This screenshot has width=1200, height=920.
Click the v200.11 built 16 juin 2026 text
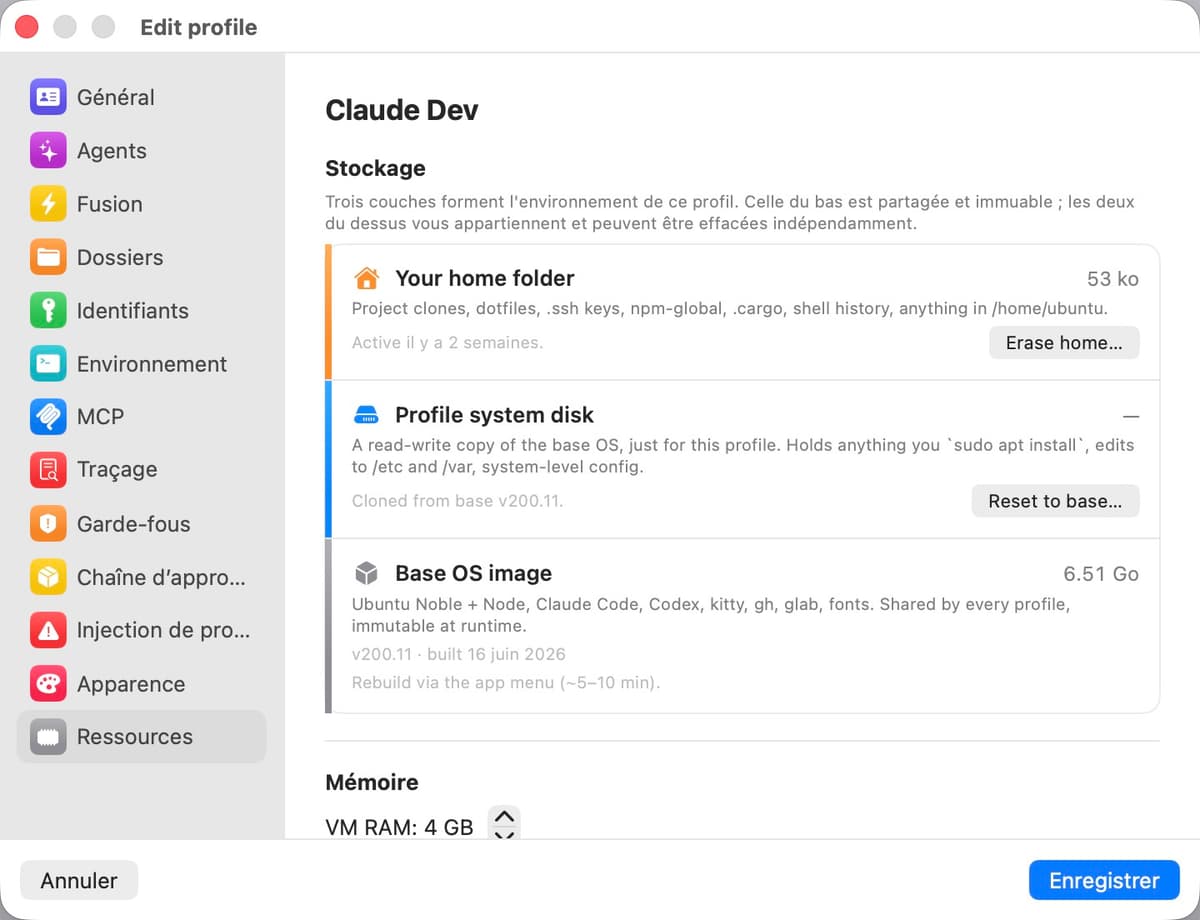pyautogui.click(x=458, y=655)
